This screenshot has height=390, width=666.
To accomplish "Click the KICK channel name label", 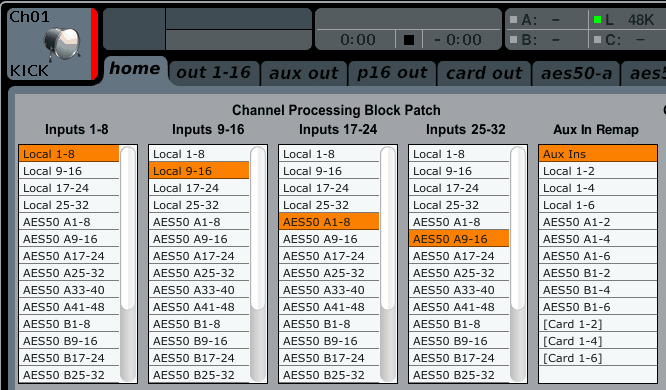I will tap(29, 71).
